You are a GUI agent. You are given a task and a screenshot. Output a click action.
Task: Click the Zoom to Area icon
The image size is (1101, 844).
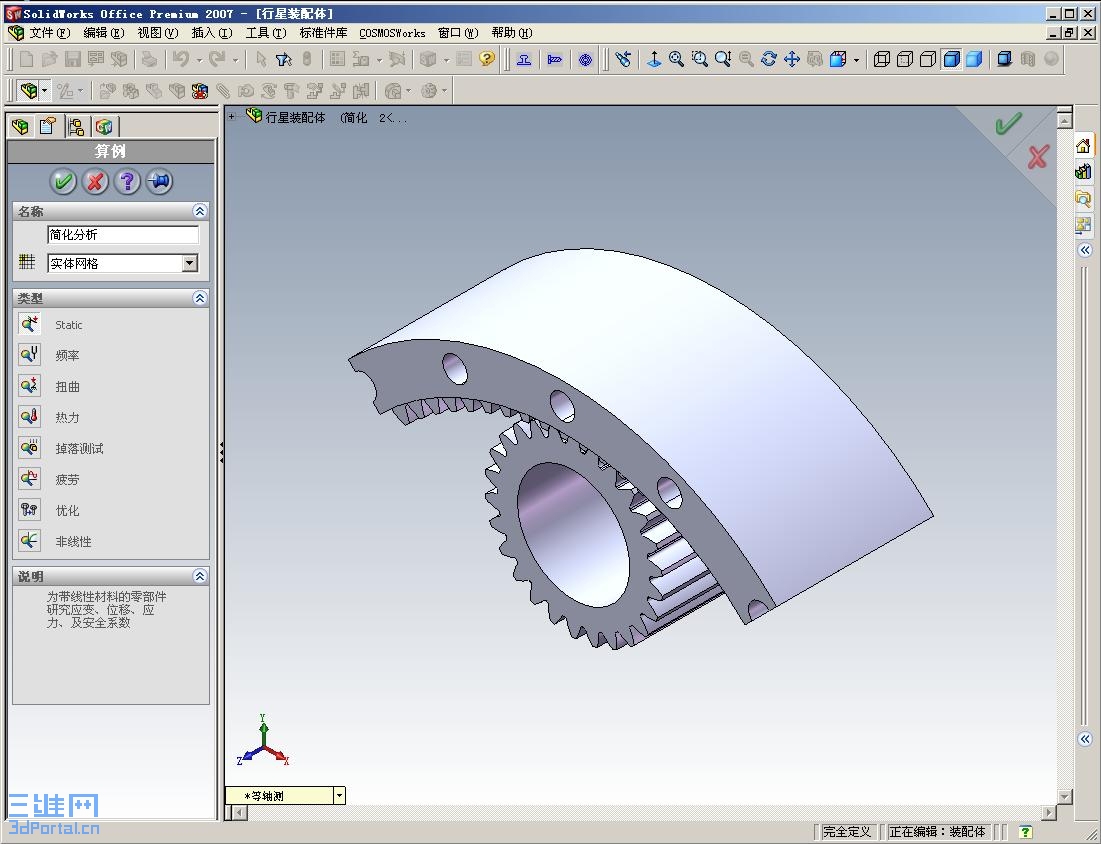[x=699, y=59]
